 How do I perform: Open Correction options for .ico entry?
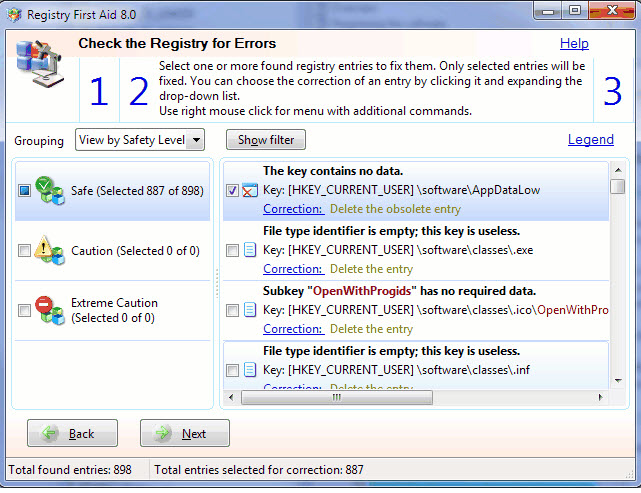point(293,329)
